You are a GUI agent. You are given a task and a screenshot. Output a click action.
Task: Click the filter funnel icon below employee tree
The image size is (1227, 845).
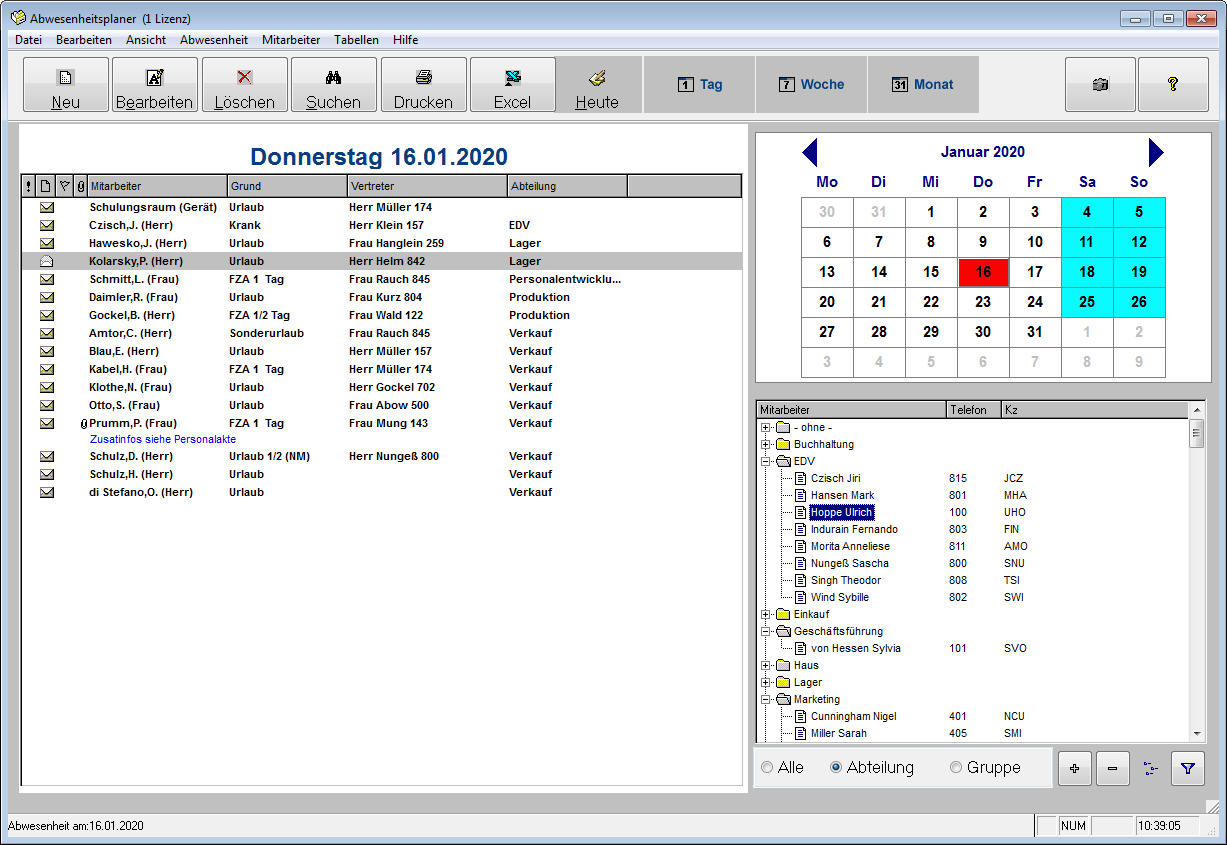1188,768
